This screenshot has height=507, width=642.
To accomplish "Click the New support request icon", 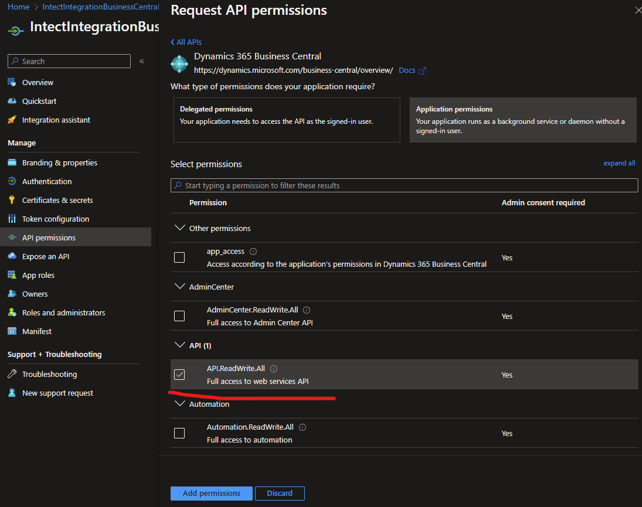I will [12, 393].
